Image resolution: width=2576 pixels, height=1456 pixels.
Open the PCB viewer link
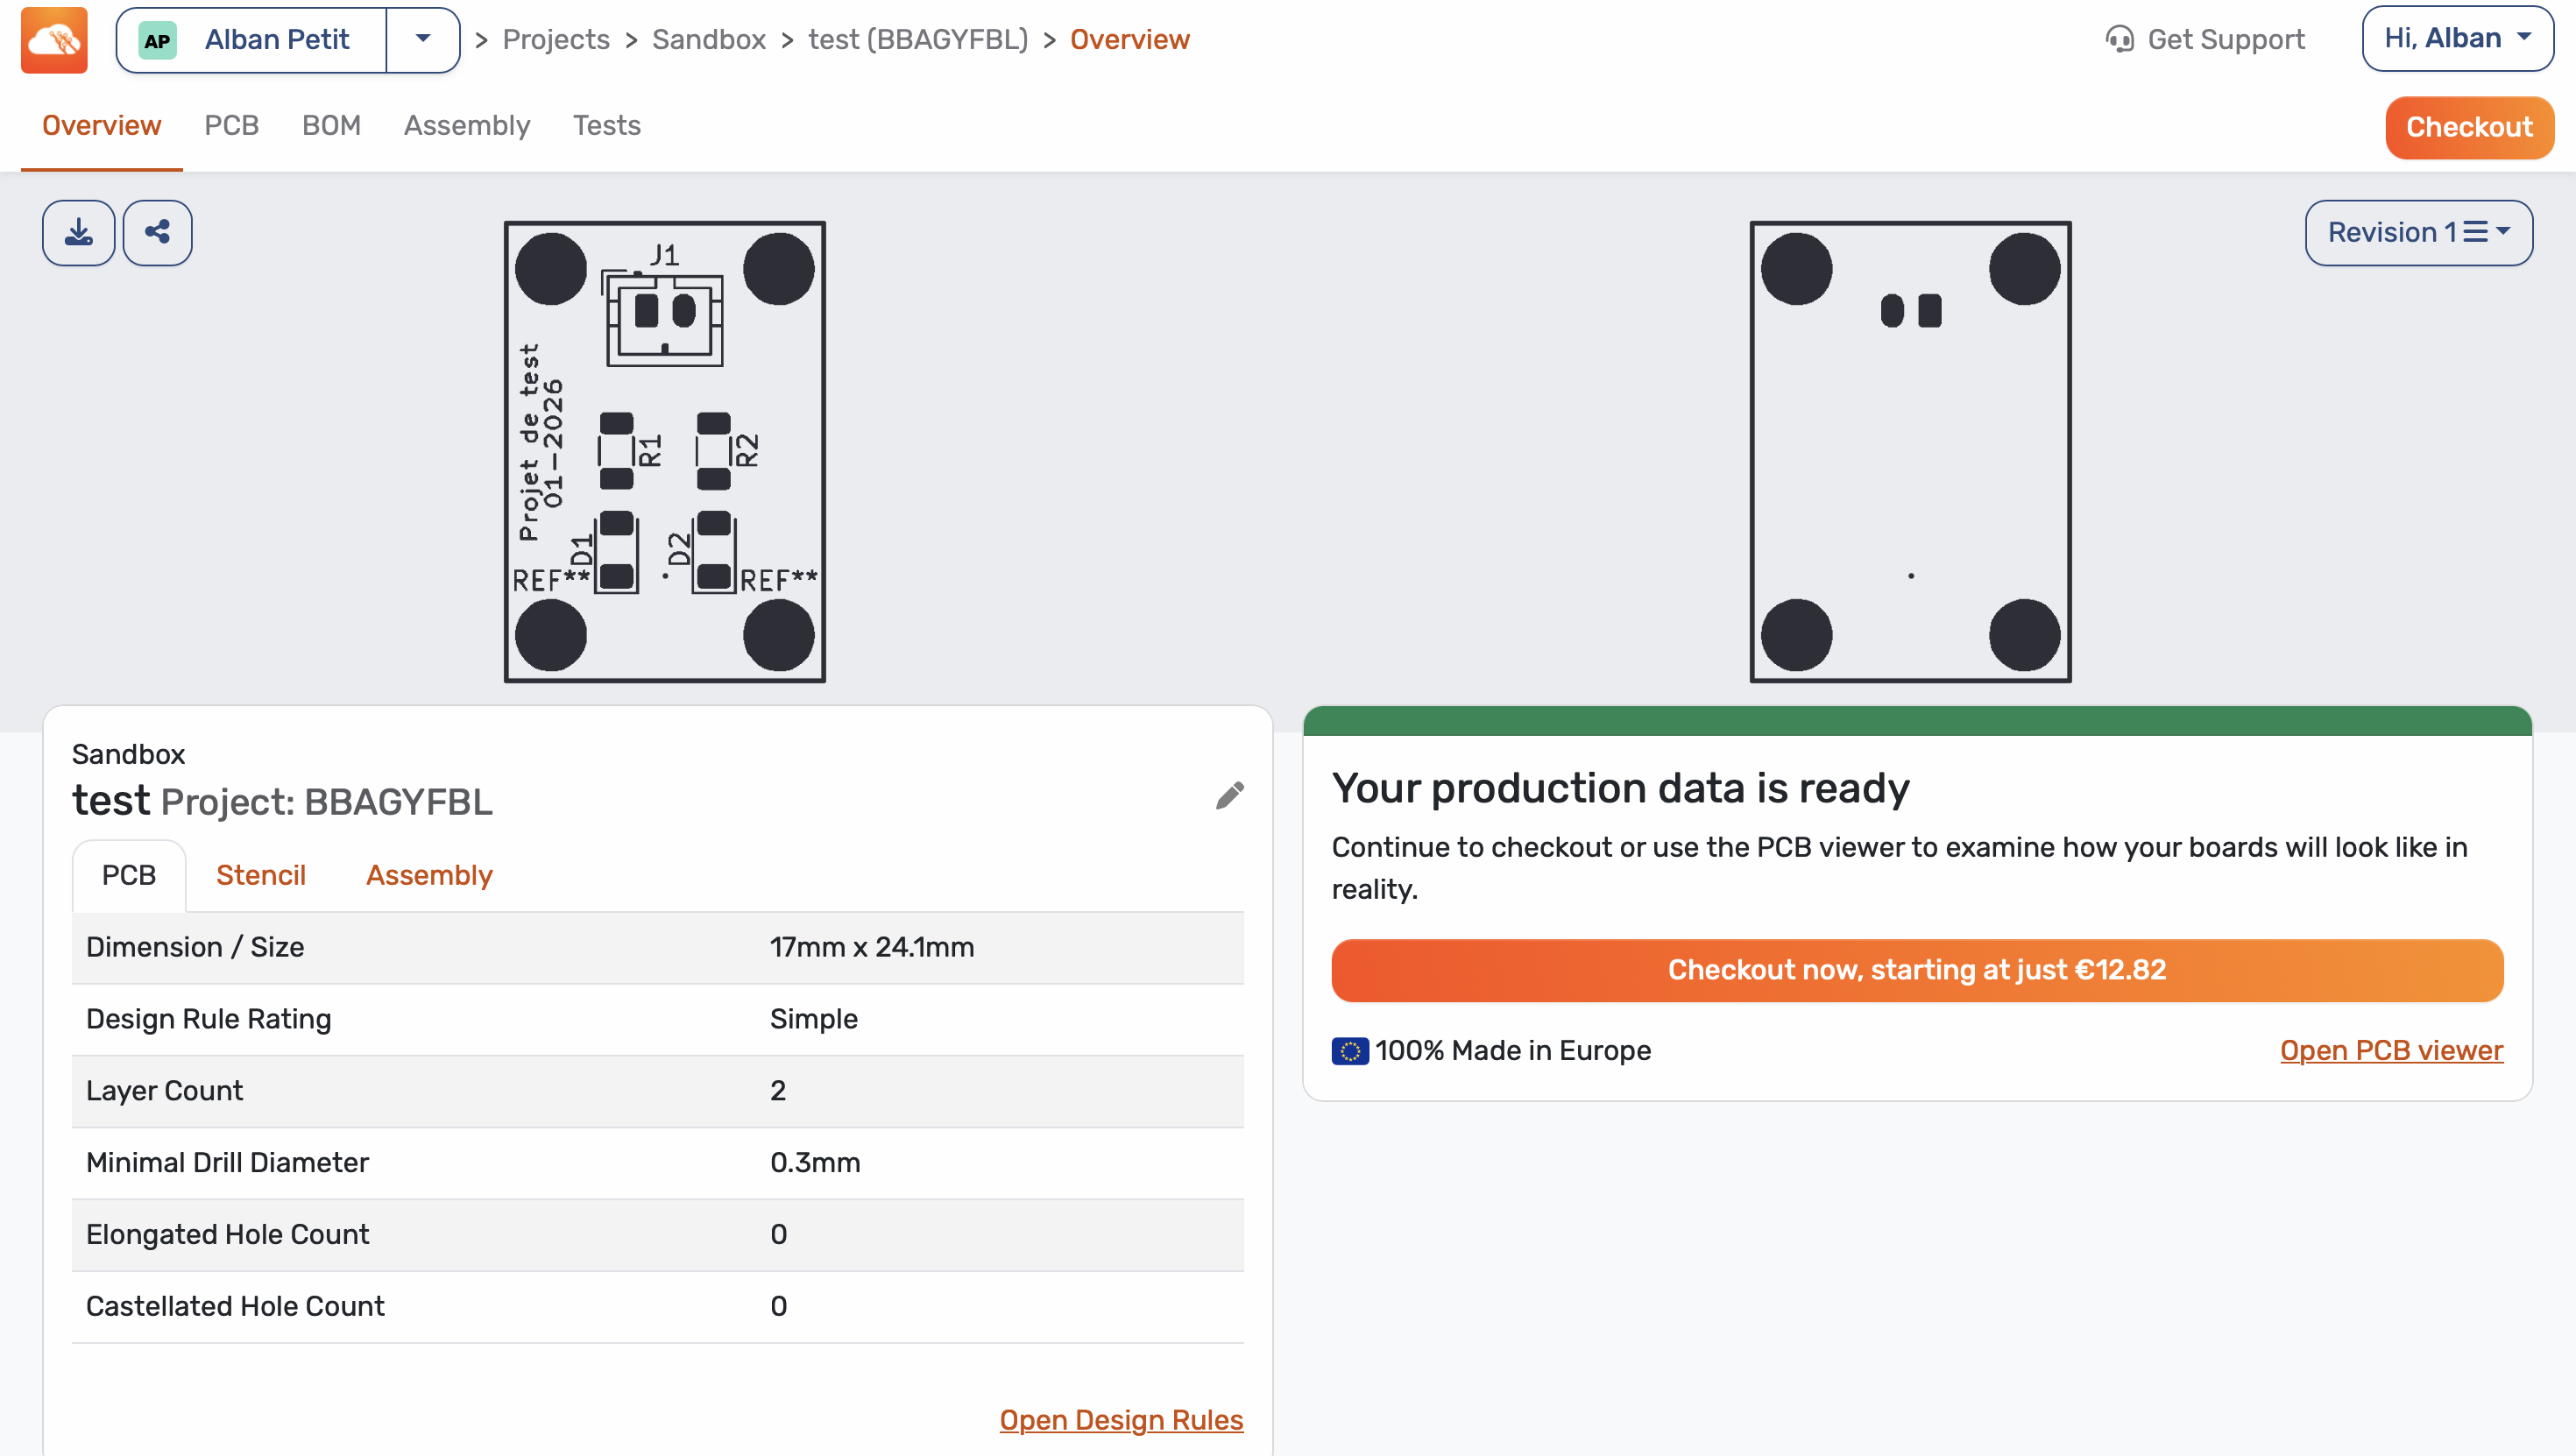(2390, 1050)
